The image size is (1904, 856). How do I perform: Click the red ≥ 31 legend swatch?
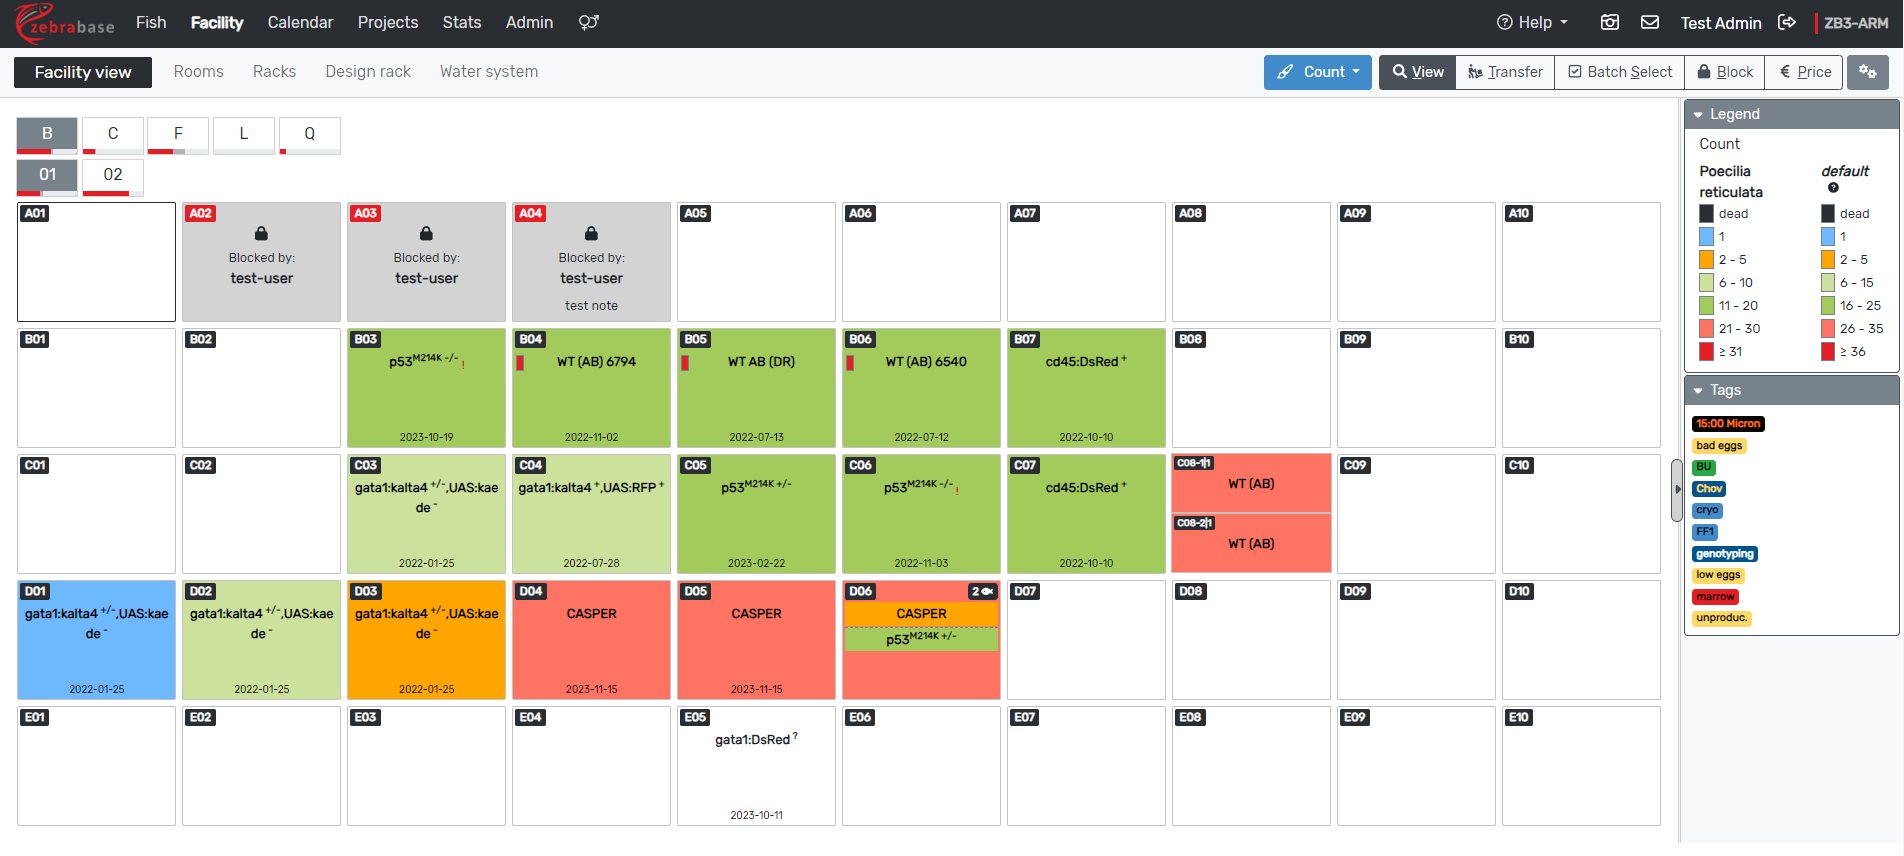[x=1706, y=352]
